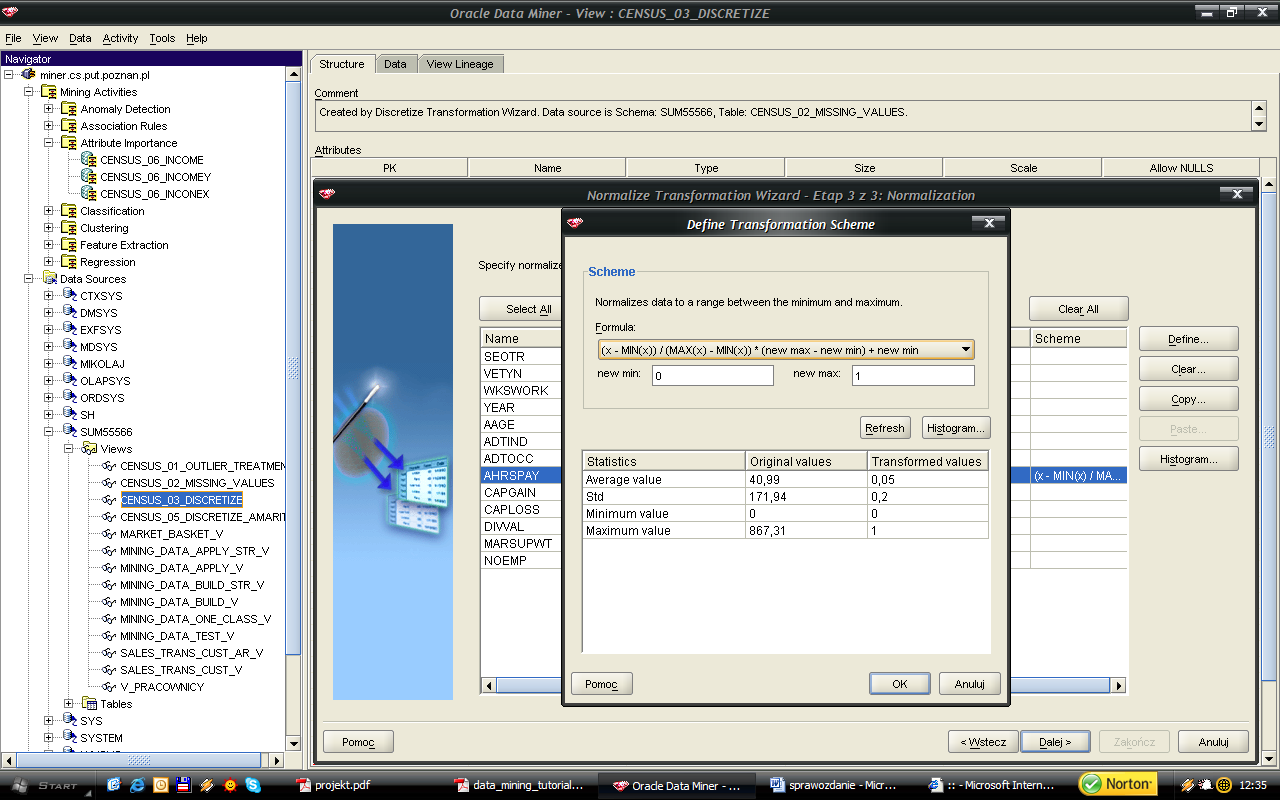Click the Regression folder icon
This screenshot has width=1280, height=800.
point(69,262)
